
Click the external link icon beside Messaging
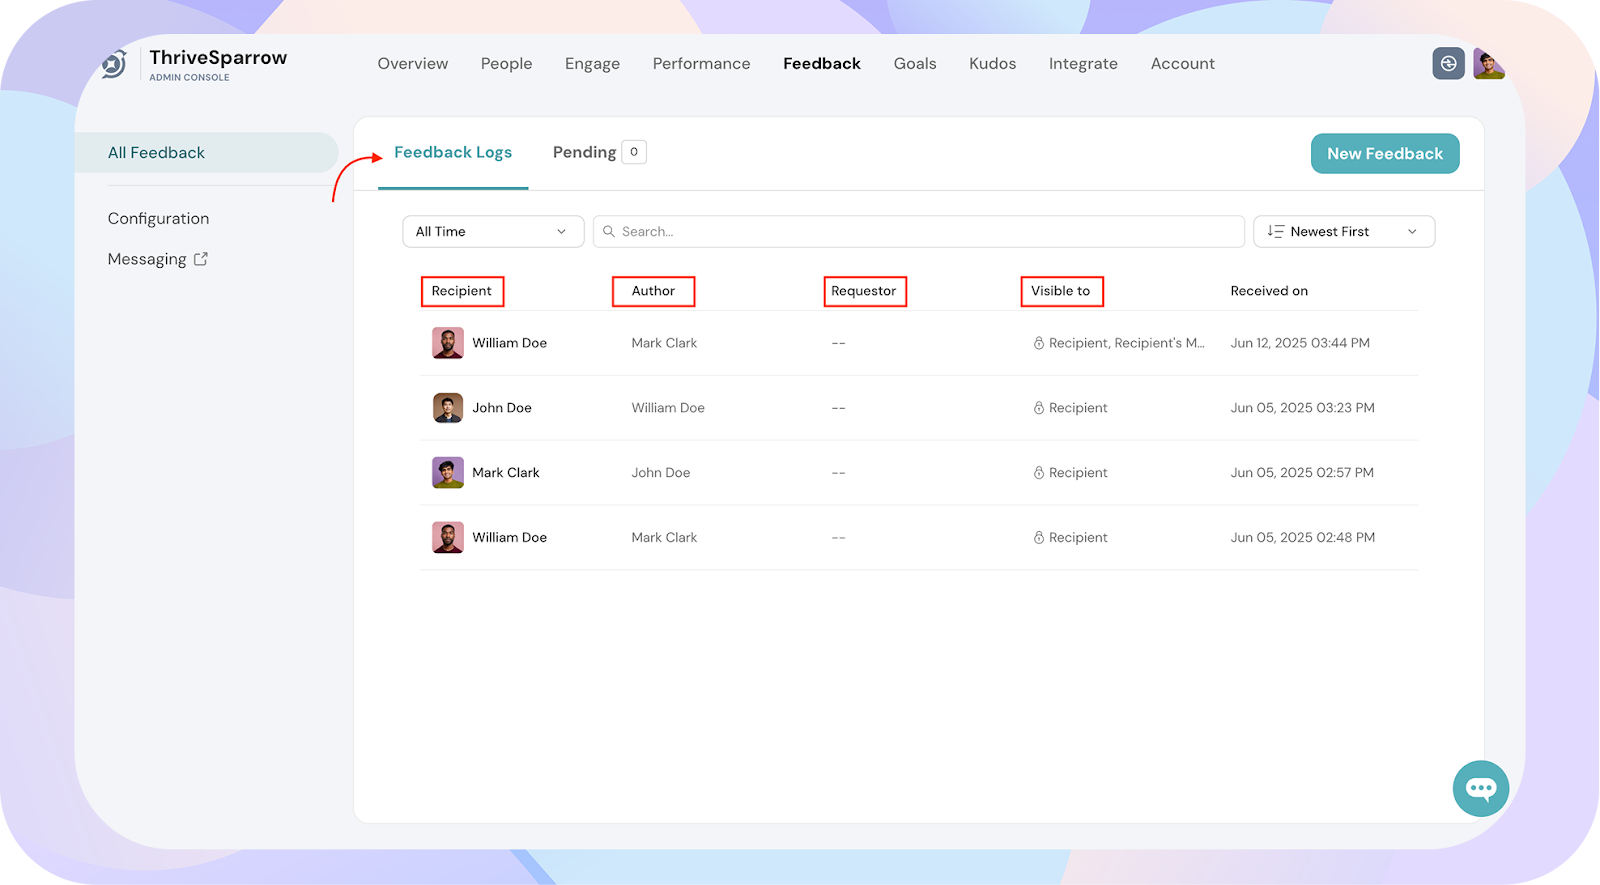[x=201, y=259]
